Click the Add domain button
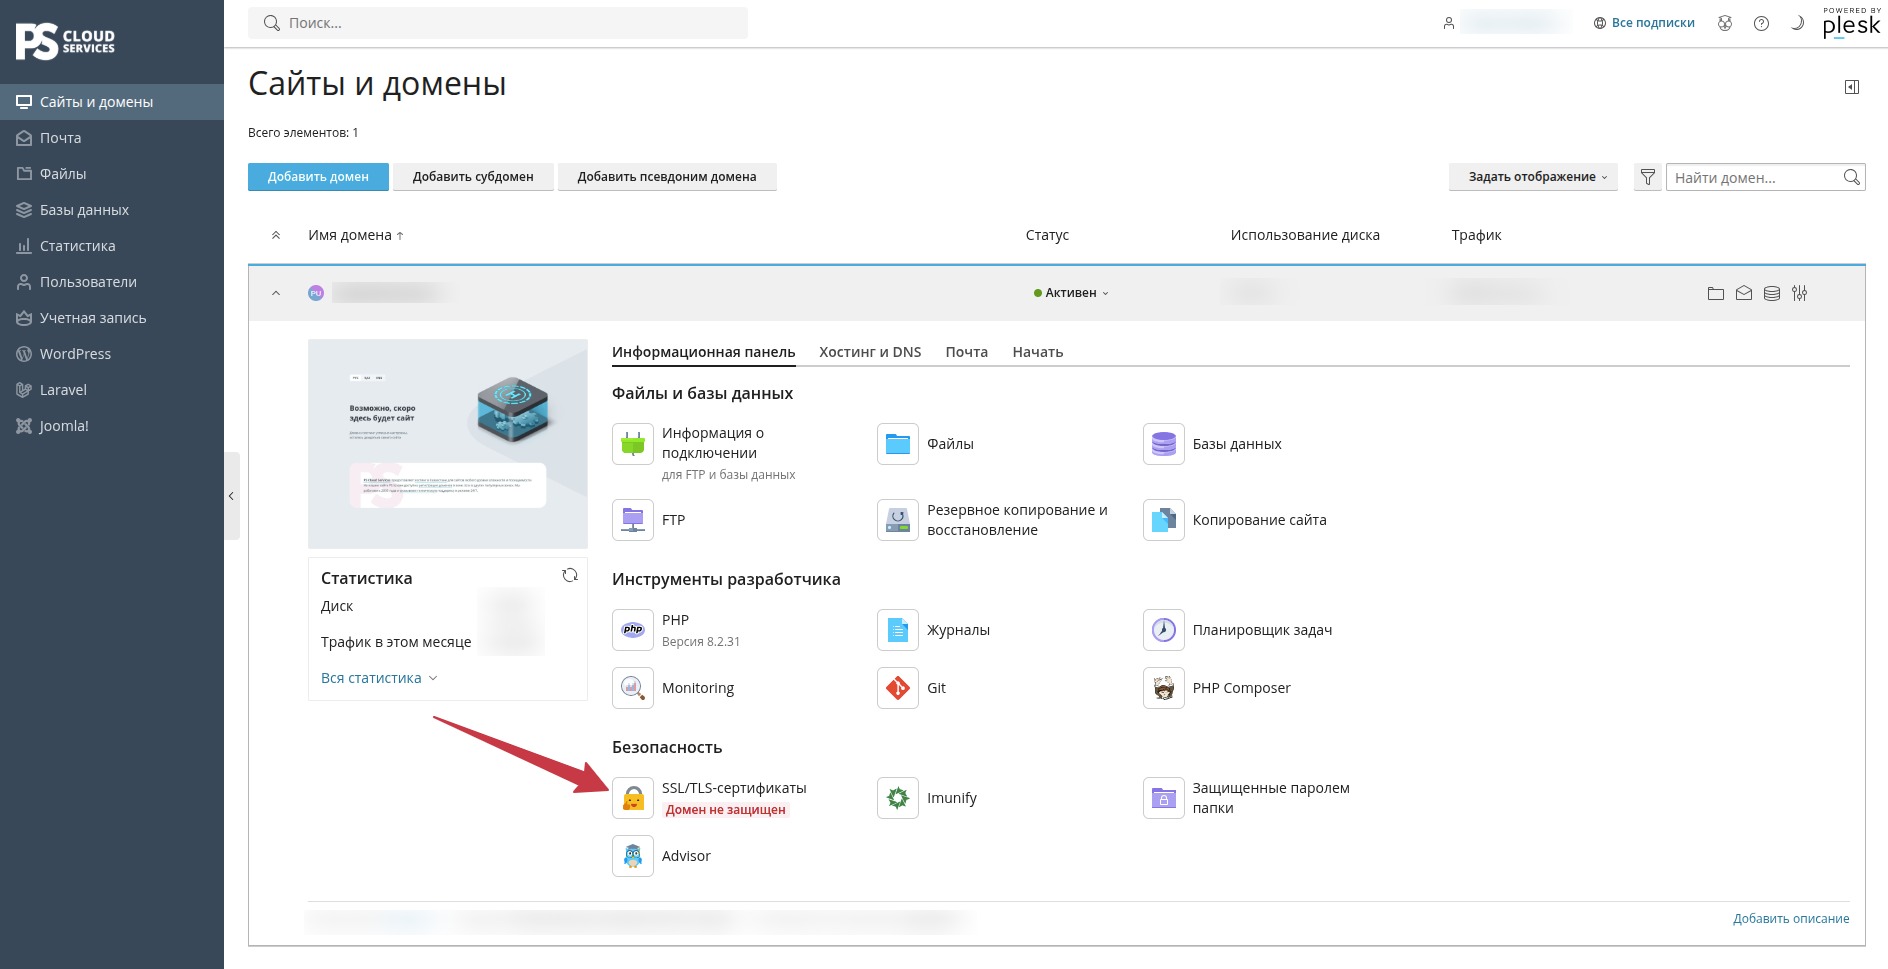 coord(318,177)
